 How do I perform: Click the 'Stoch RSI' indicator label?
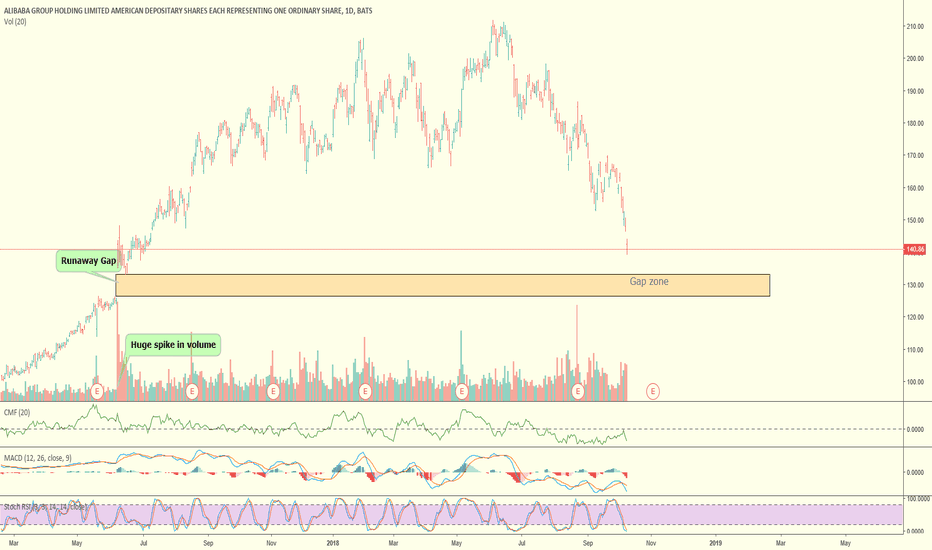coord(45,507)
